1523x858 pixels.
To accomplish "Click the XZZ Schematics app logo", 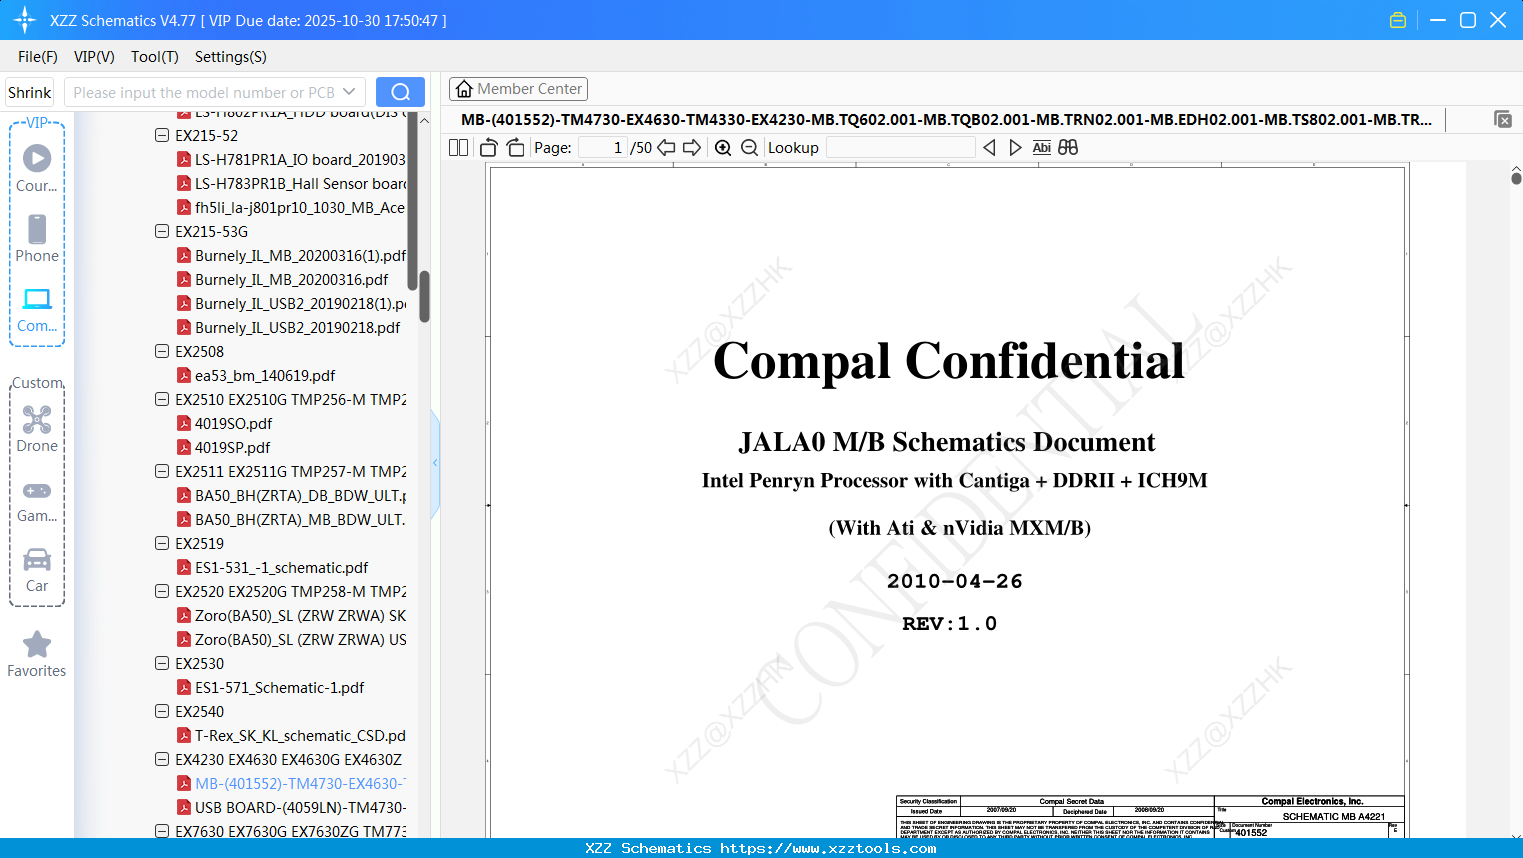I will point(24,20).
